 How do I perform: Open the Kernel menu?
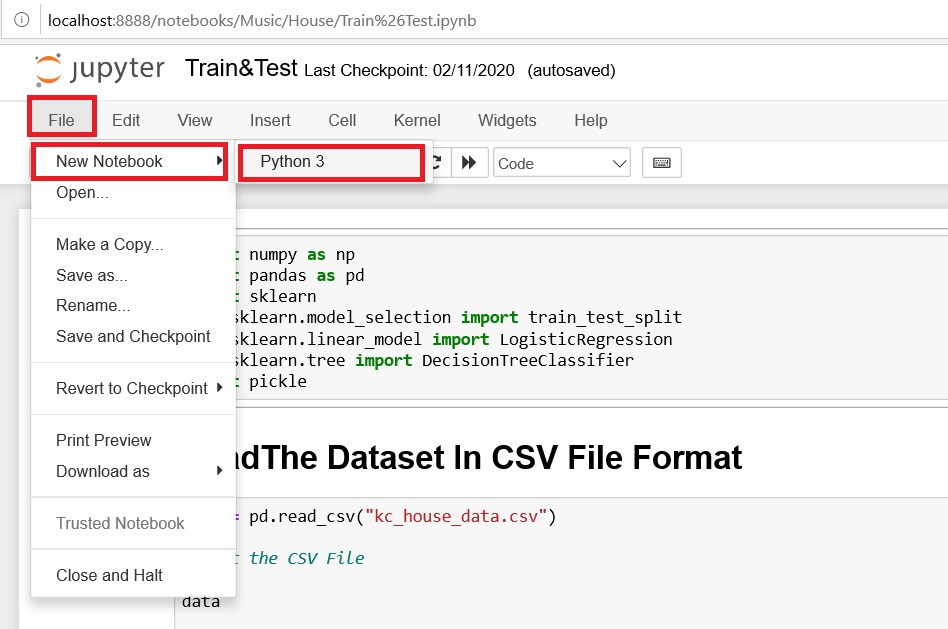416,120
